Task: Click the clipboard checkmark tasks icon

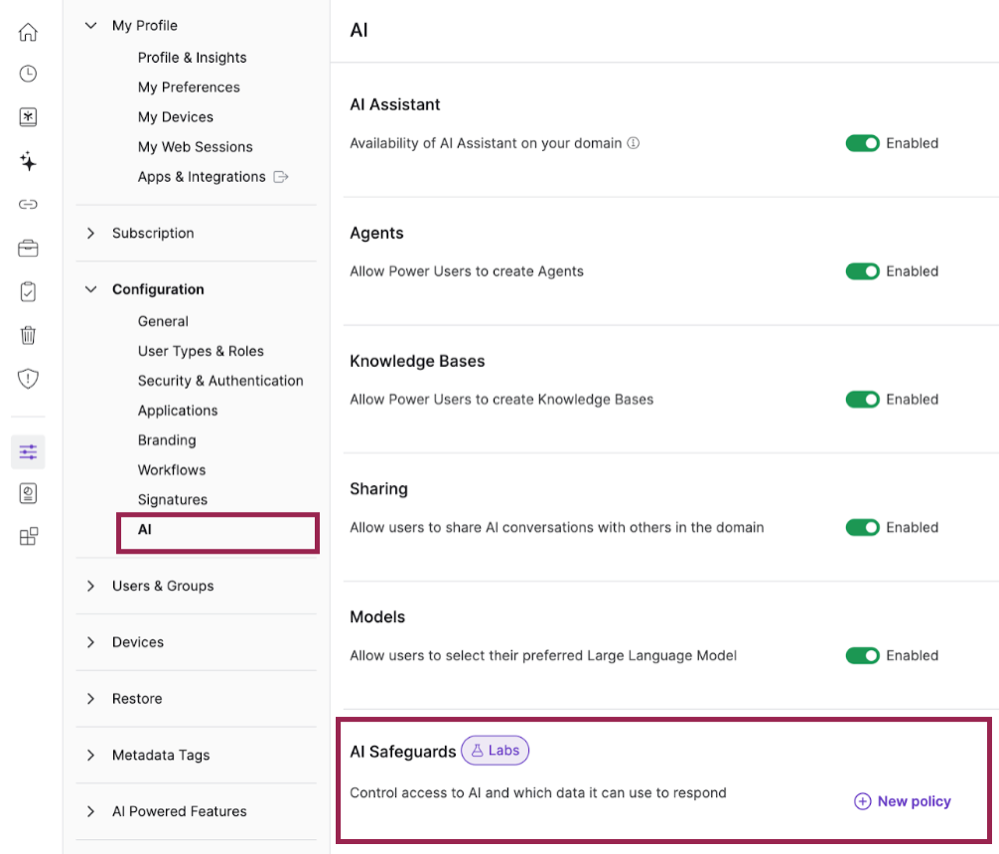Action: (28, 291)
